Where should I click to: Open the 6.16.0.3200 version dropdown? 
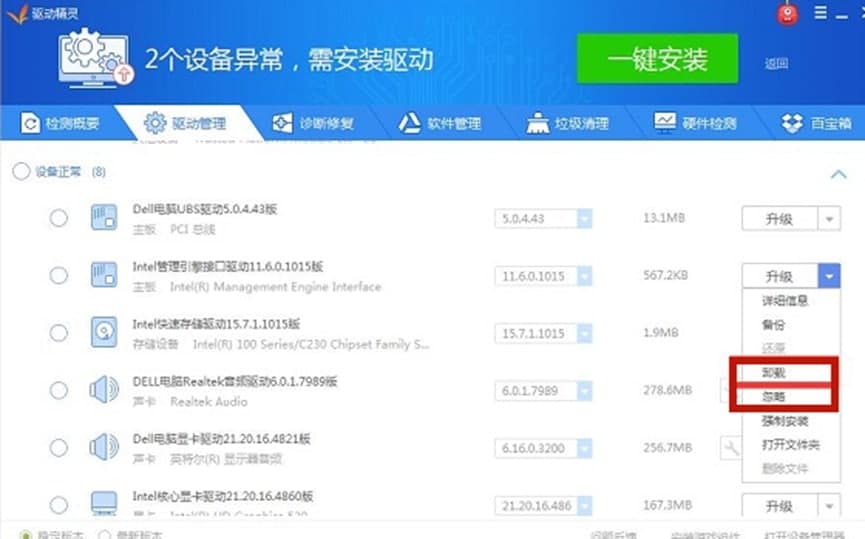tap(584, 448)
